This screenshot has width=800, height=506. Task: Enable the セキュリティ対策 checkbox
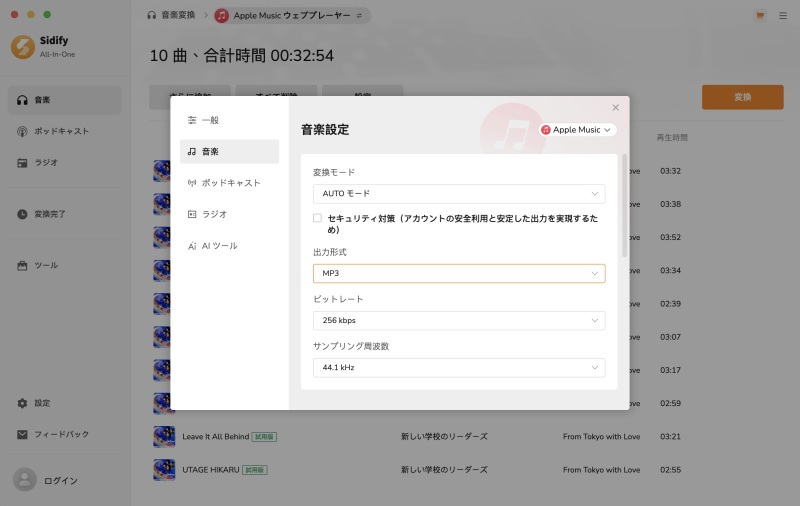point(317,218)
